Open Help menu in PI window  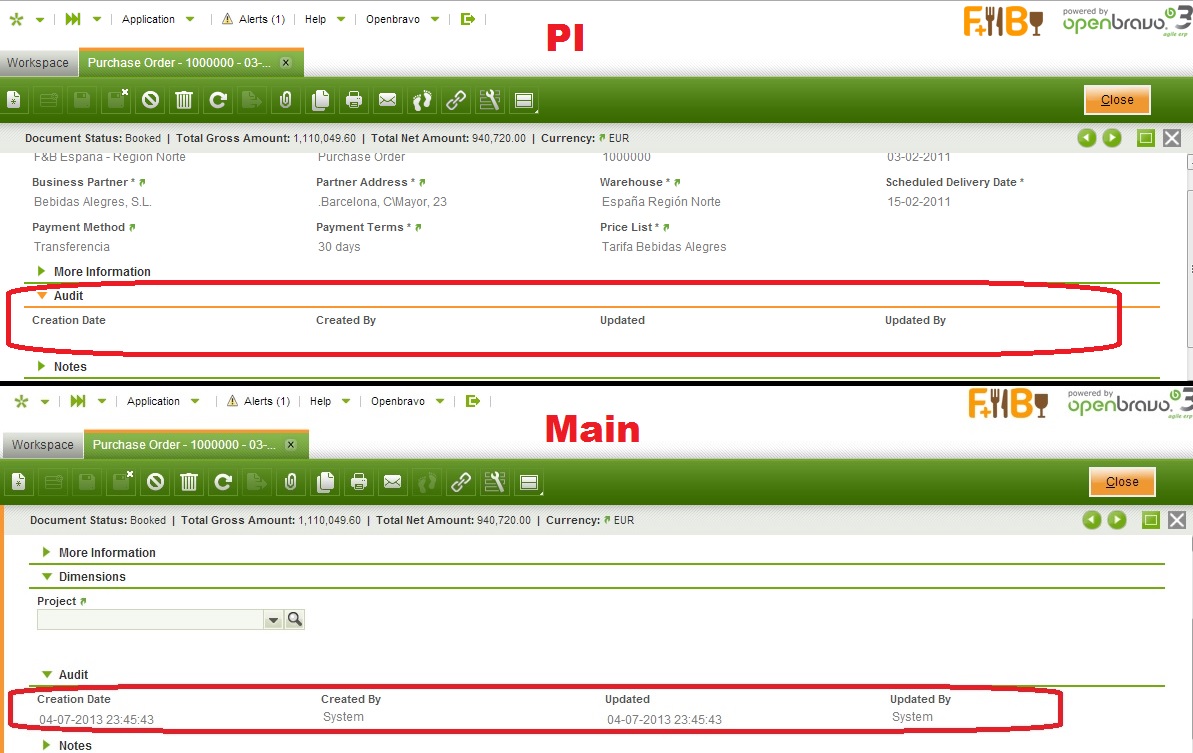[324, 19]
